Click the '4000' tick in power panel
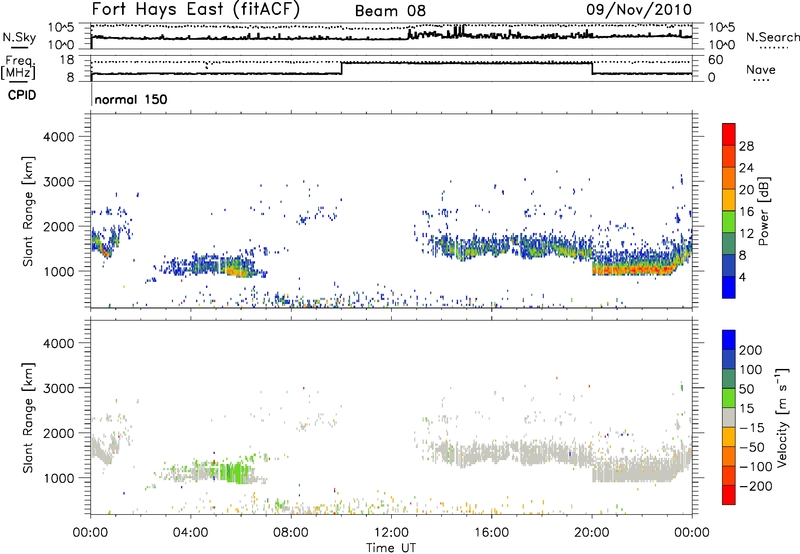This screenshot has width=800, height=554. point(58,137)
